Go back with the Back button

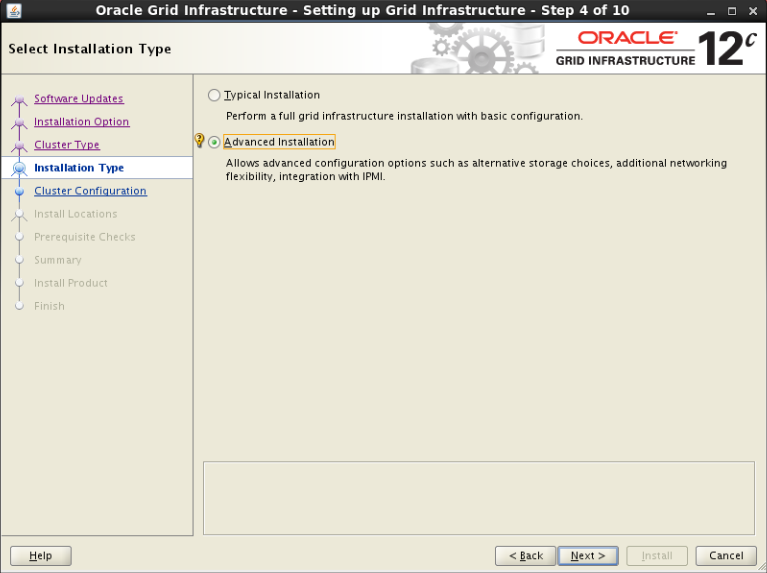click(x=525, y=556)
